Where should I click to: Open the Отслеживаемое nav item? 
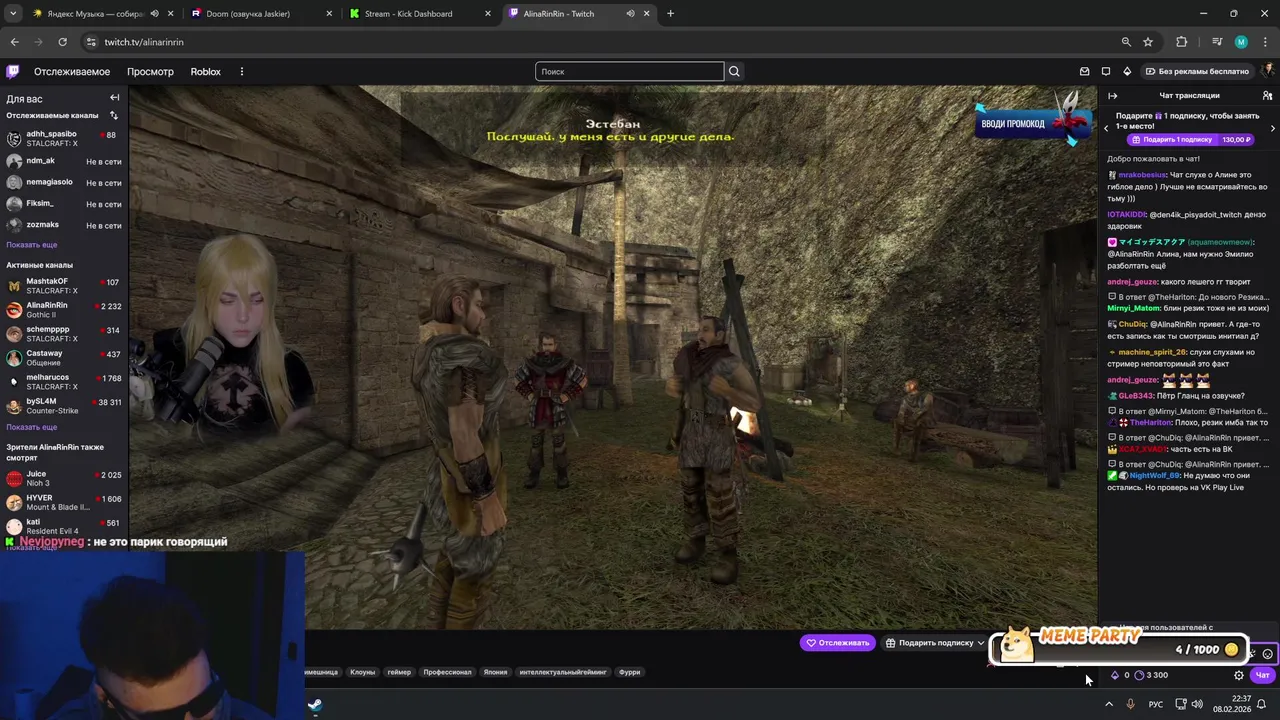(x=72, y=72)
